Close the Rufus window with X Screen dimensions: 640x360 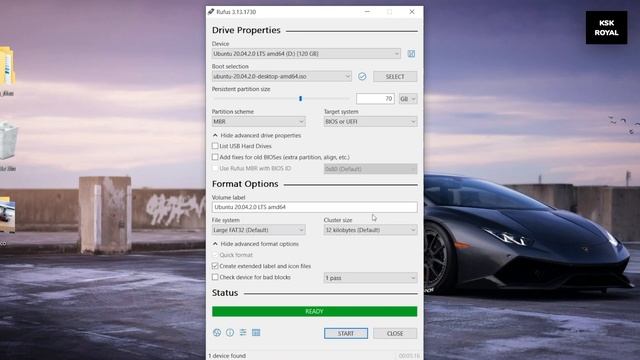[412, 12]
